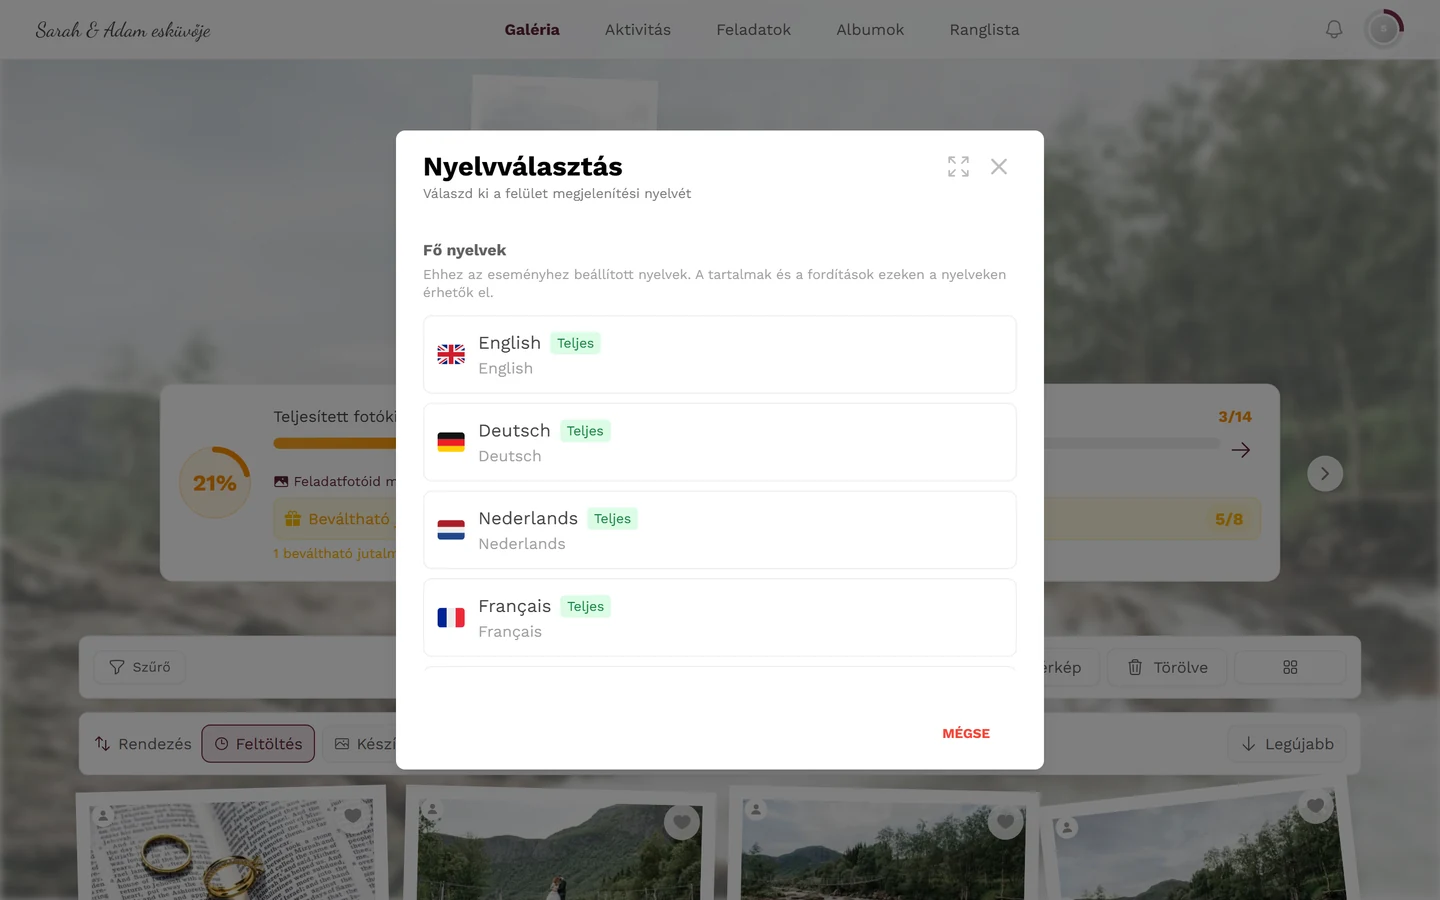Click the MÉGSE cancel button

[966, 733]
